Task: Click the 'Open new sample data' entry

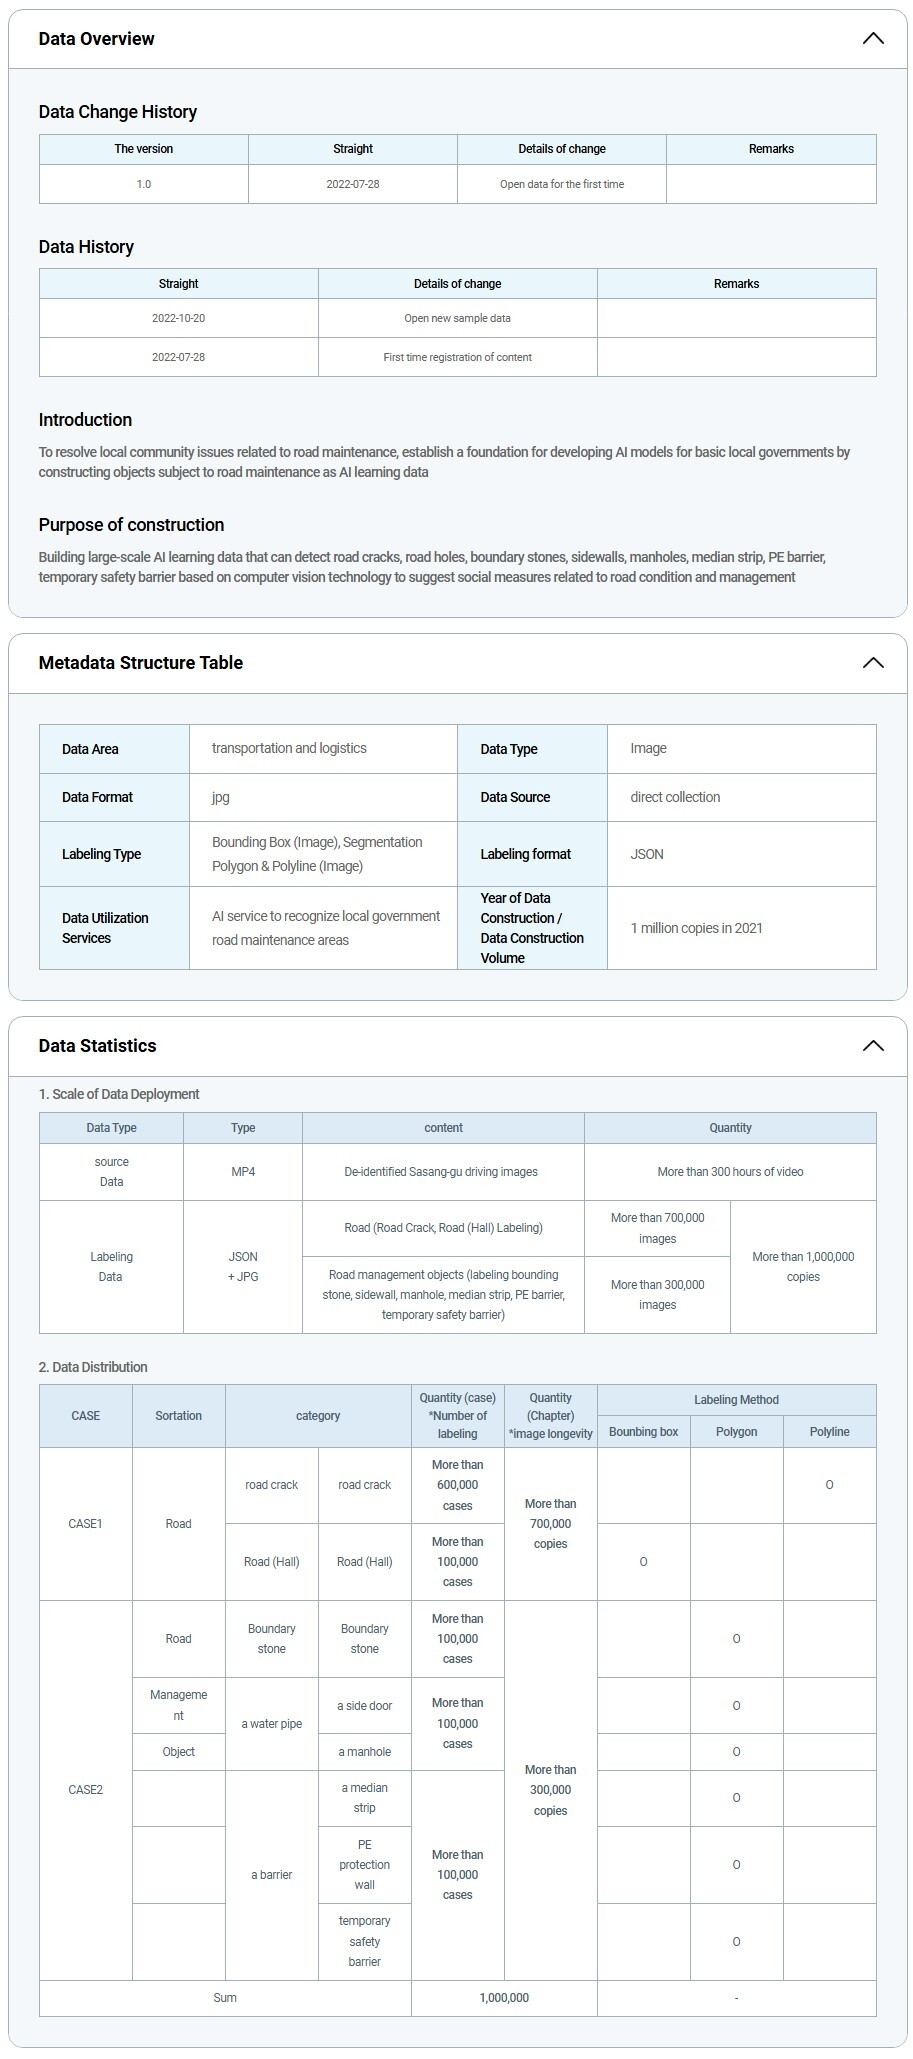Action: coord(457,318)
